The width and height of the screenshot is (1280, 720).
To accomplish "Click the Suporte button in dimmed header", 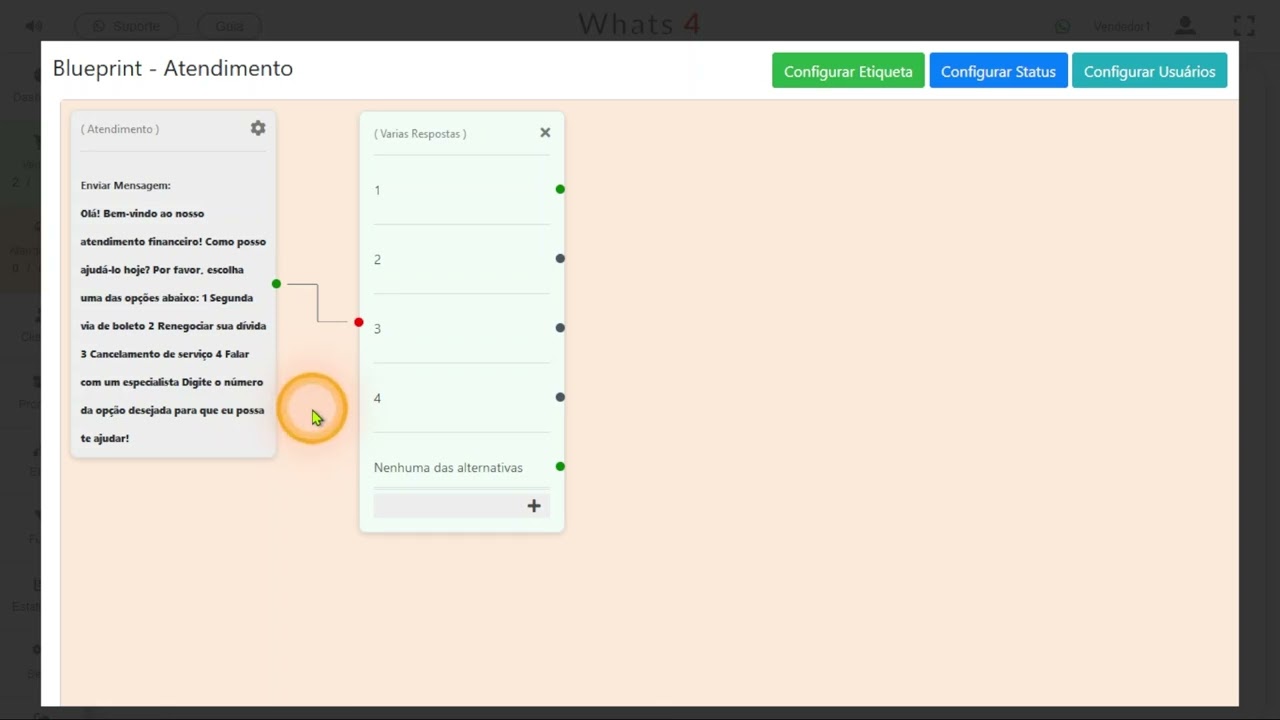I will (x=127, y=26).
